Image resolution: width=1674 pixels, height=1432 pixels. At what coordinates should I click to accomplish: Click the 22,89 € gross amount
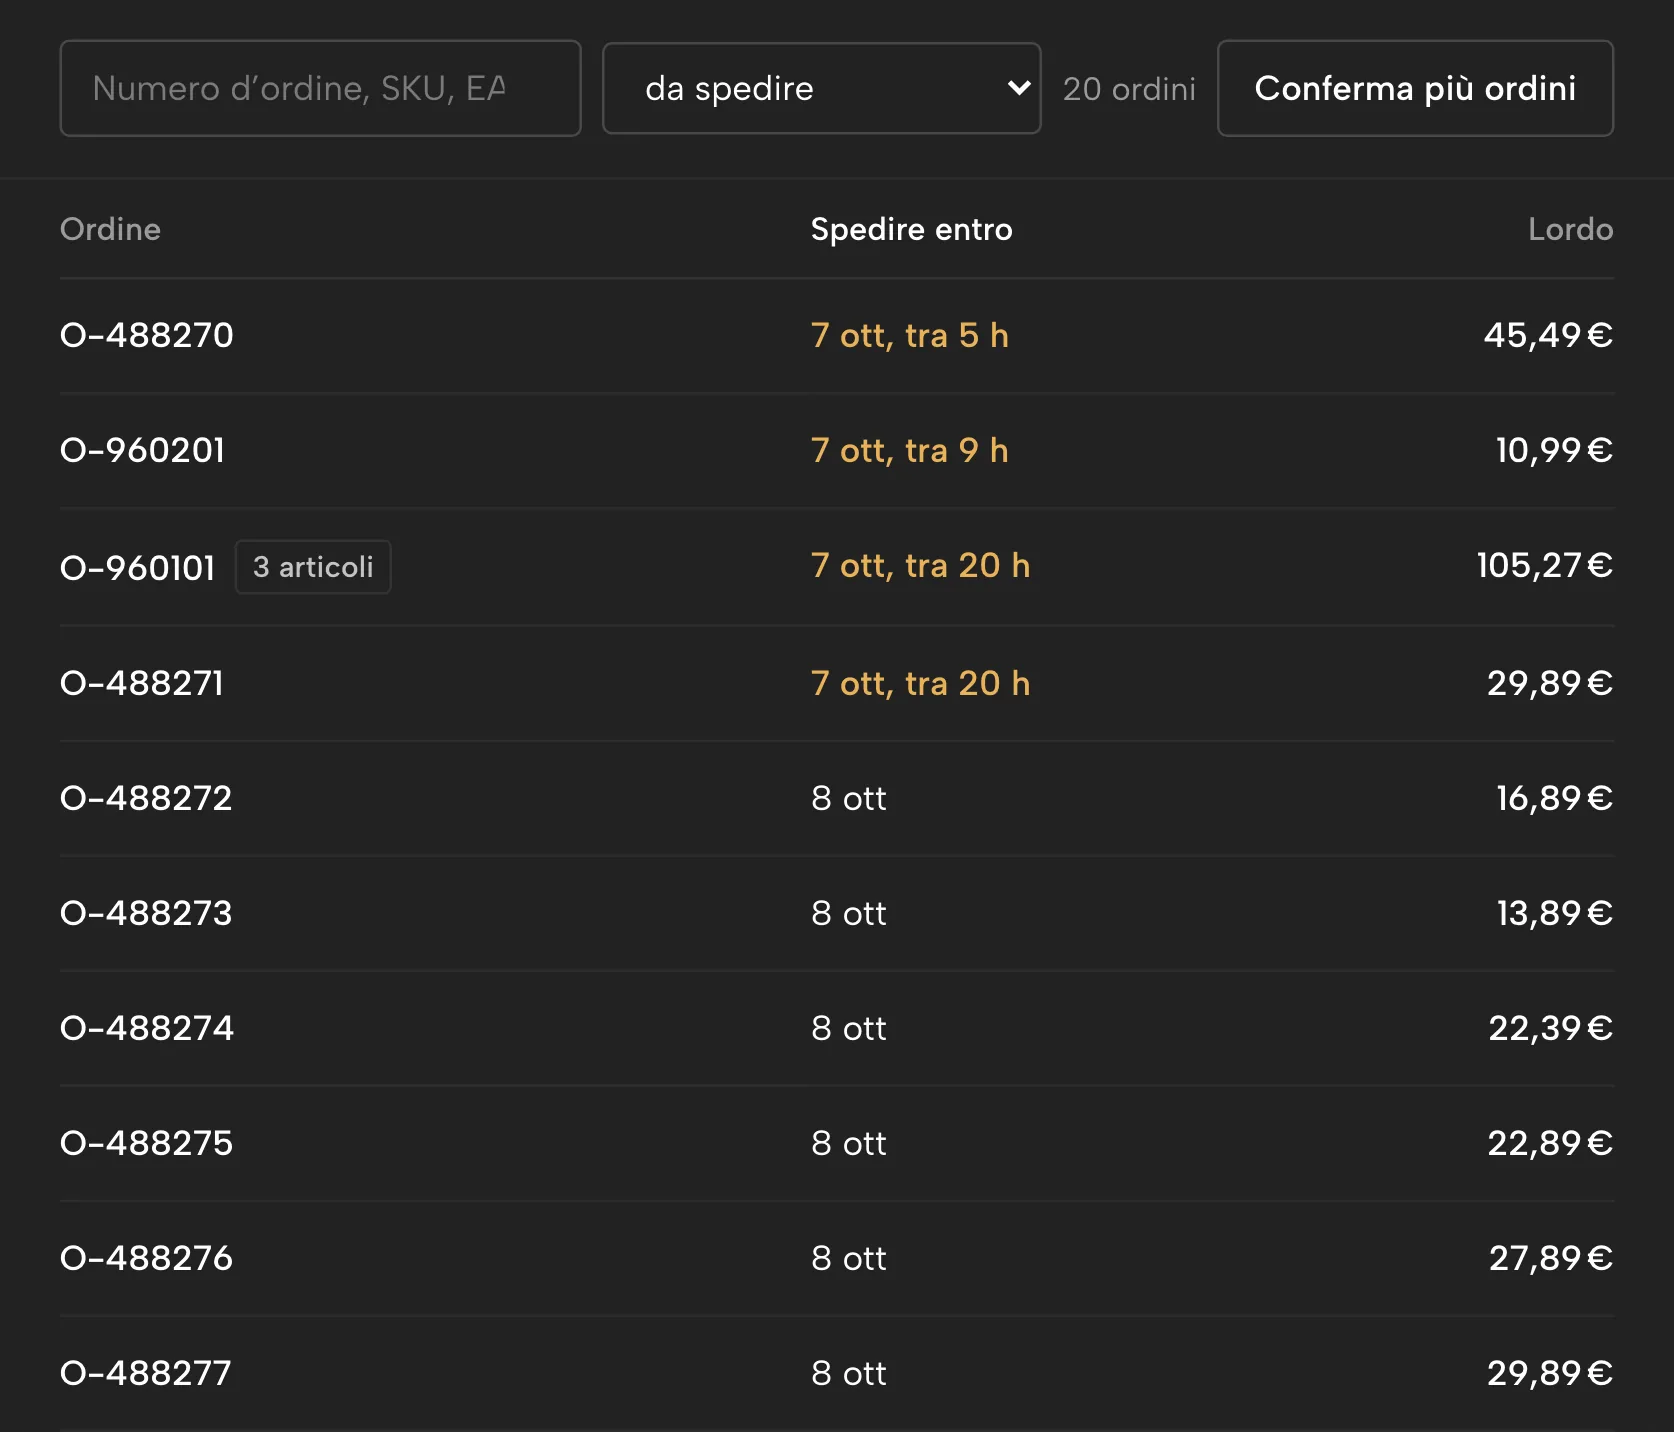pos(1550,1143)
